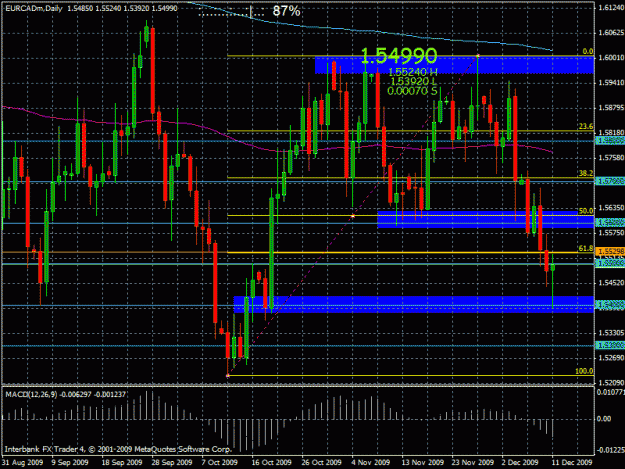Image resolution: width=625 pixels, height=469 pixels.
Task: Select the blue zone under the 50.0 Fibonacci label
Action: [x=485, y=220]
